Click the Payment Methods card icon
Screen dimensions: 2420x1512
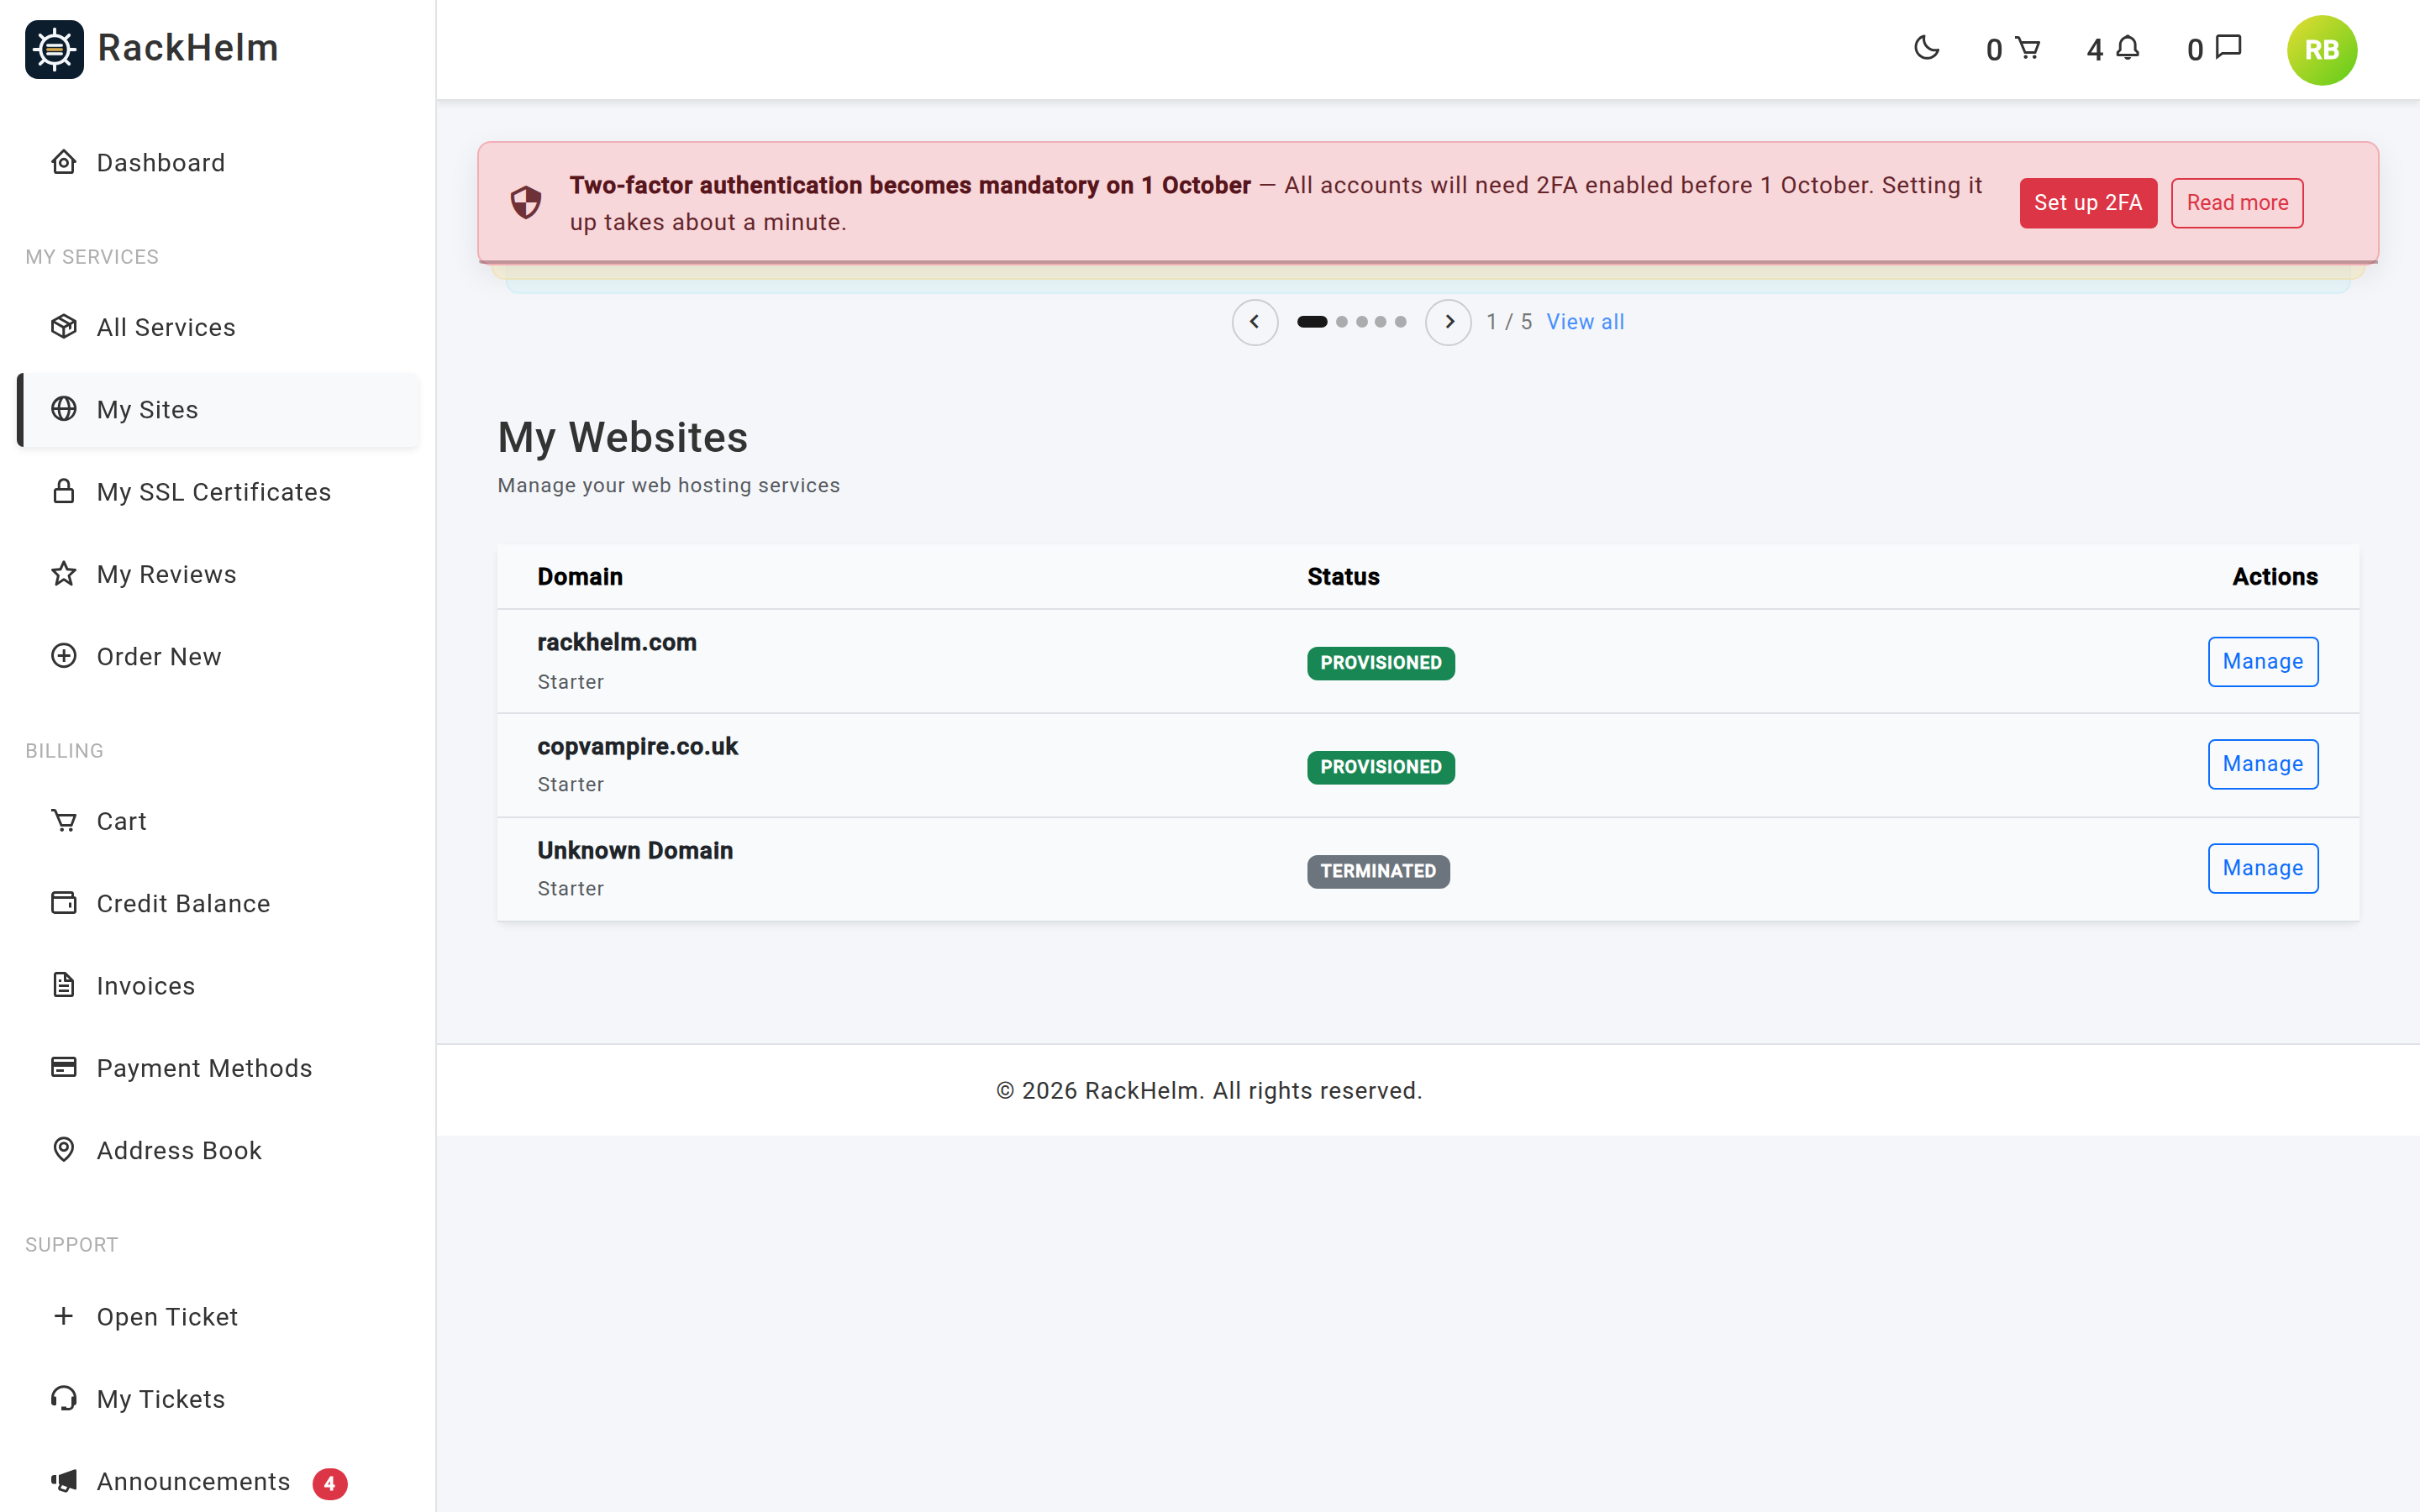click(64, 1067)
